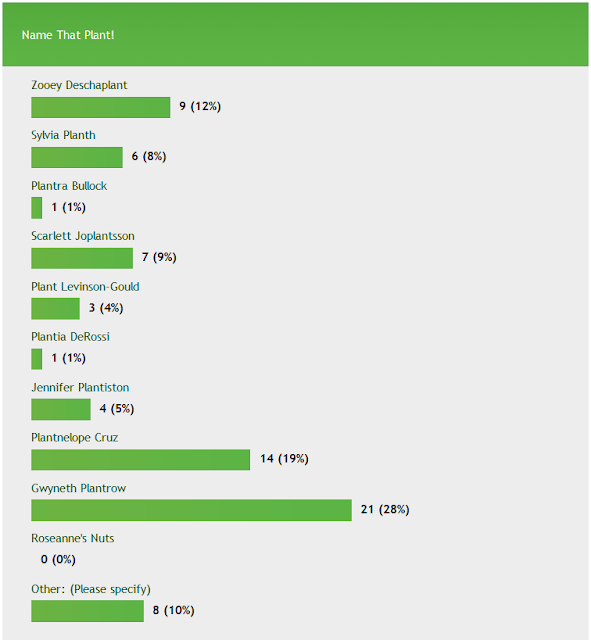This screenshot has width=591, height=640.
Task: Click the Jennifer Plantiston result bar
Action: 61,409
